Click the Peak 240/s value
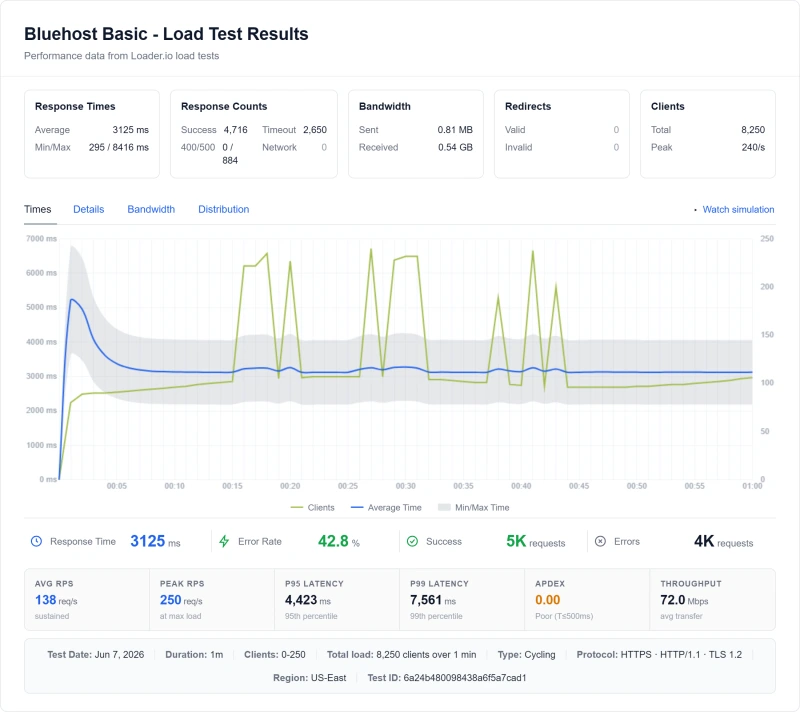Viewport: 800px width, 712px height. click(753, 147)
